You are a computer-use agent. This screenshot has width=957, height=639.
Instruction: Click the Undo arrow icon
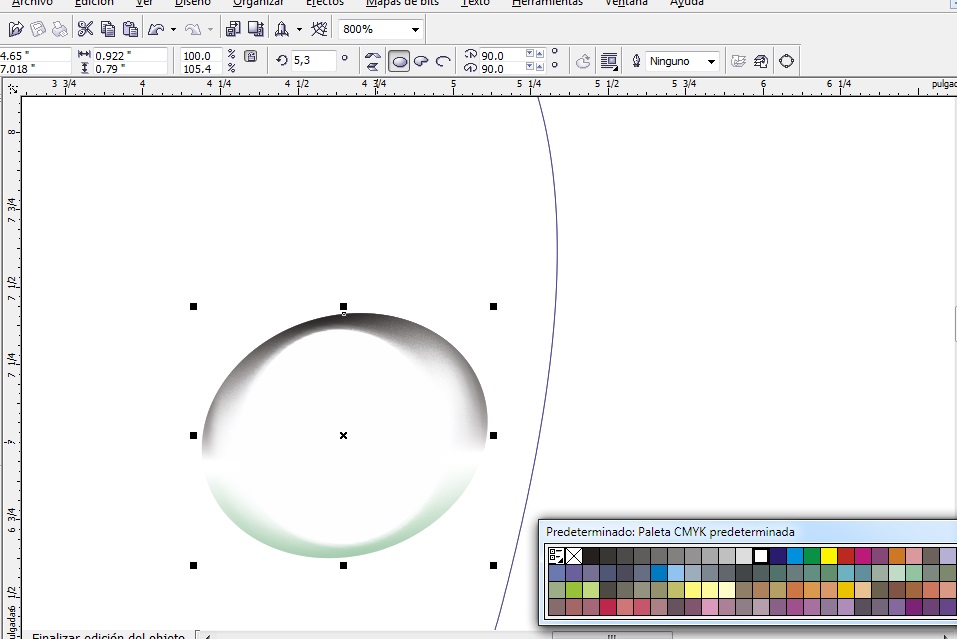pyautogui.click(x=156, y=29)
